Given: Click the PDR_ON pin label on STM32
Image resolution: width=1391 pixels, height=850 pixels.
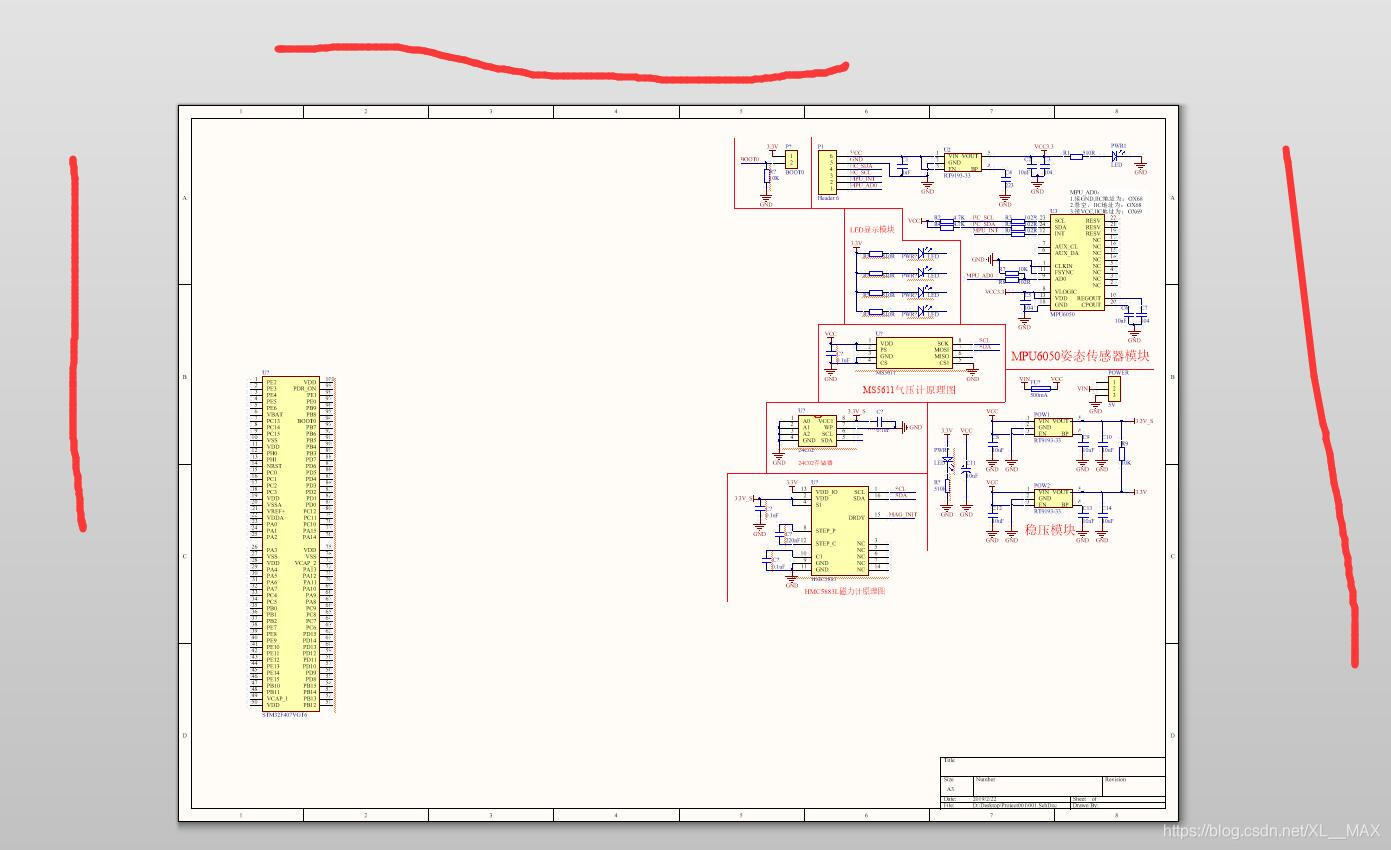Looking at the screenshot, I should (304, 388).
